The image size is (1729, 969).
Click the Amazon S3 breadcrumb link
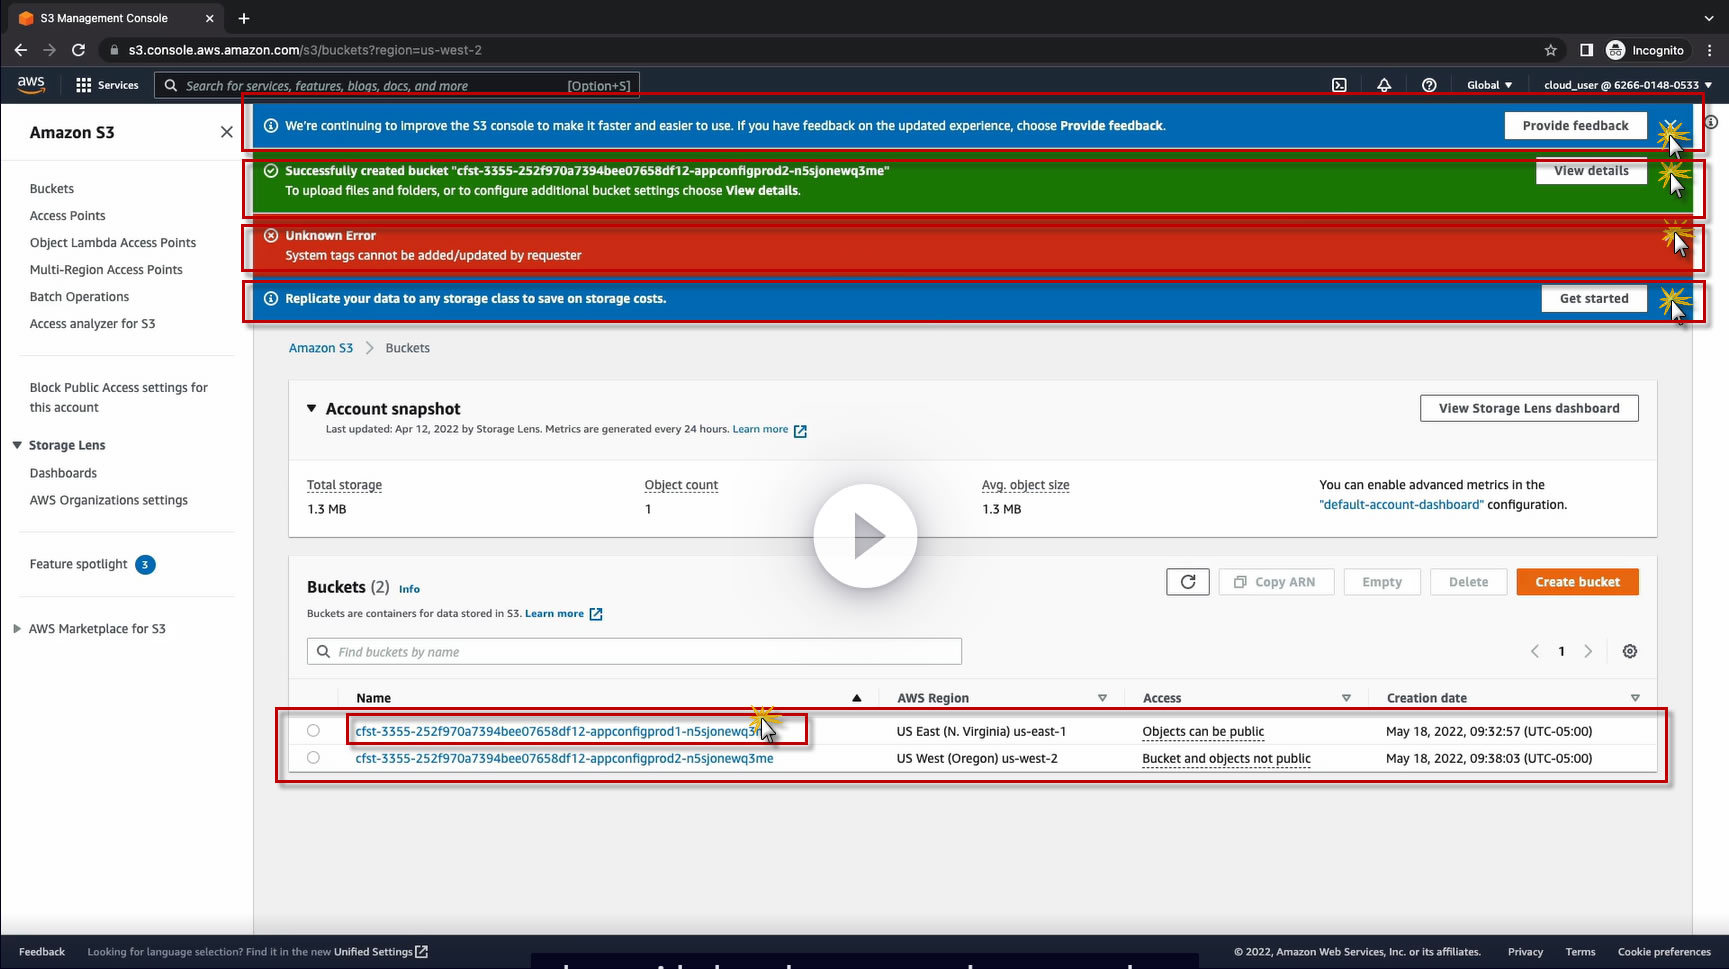pos(321,348)
